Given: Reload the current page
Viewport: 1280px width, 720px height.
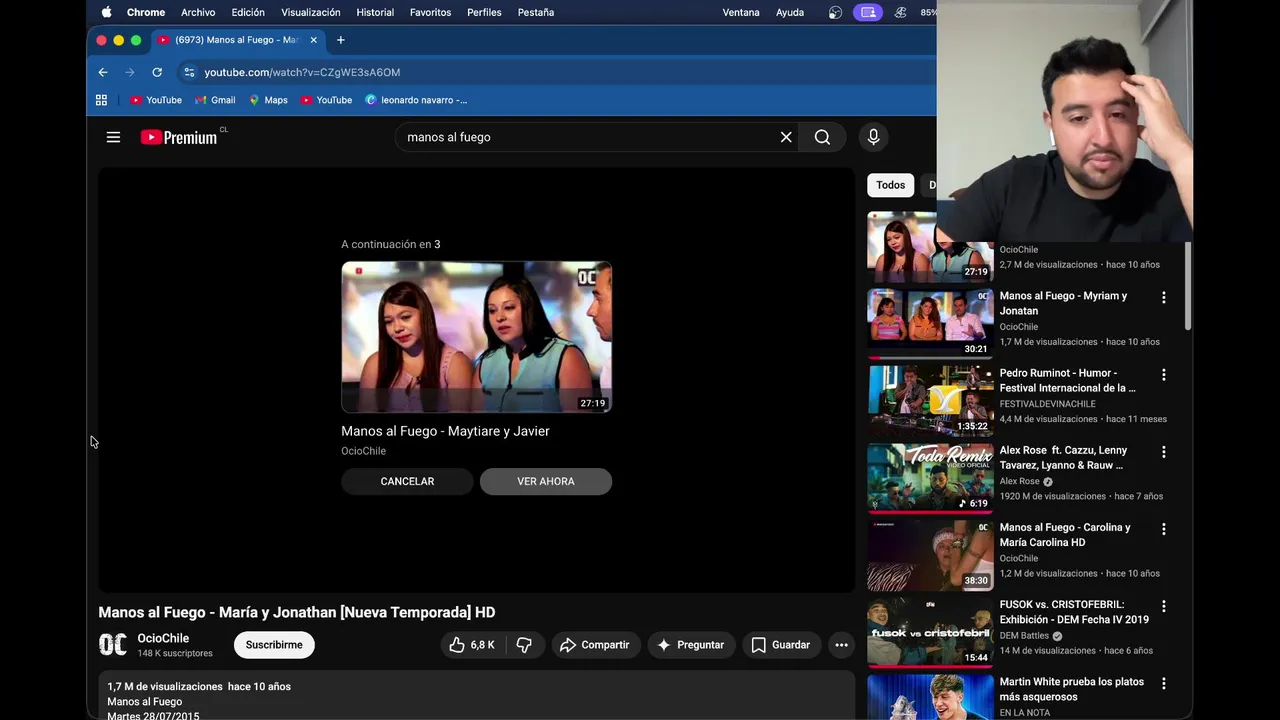Looking at the screenshot, I should coord(157,72).
